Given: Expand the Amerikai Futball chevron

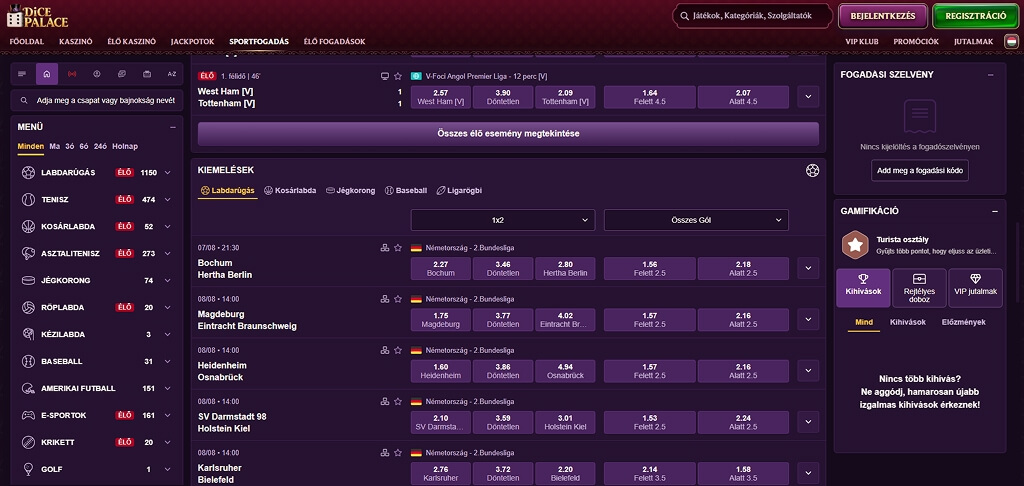Looking at the screenshot, I should tap(168, 388).
